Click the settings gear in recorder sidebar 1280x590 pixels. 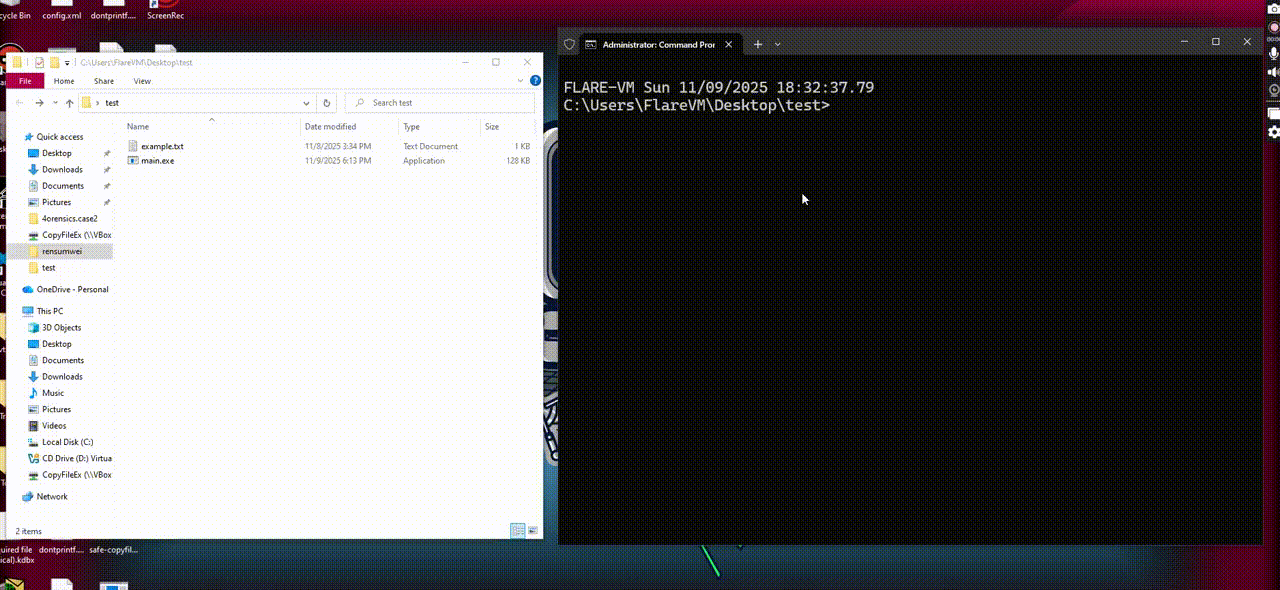click(x=1273, y=132)
